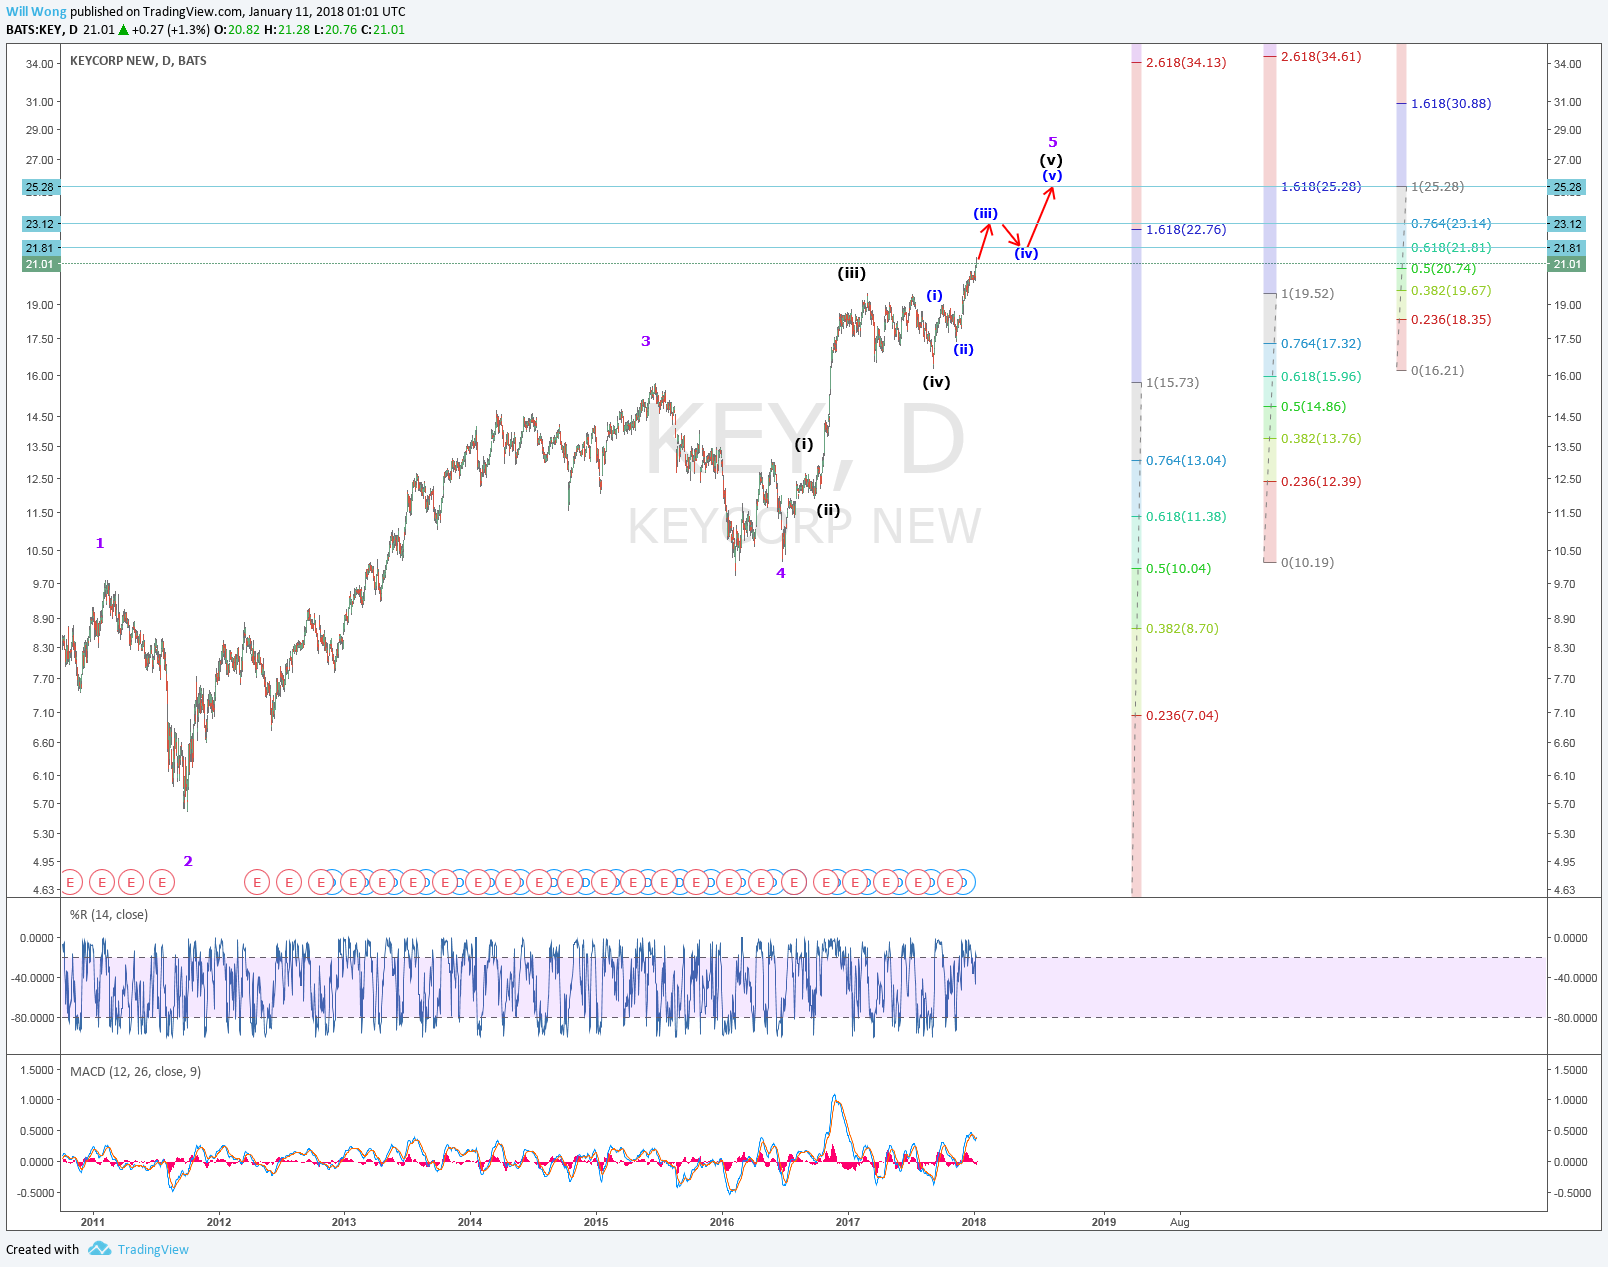Click the 2.618(34.13) Fibonacci label

point(1186,63)
